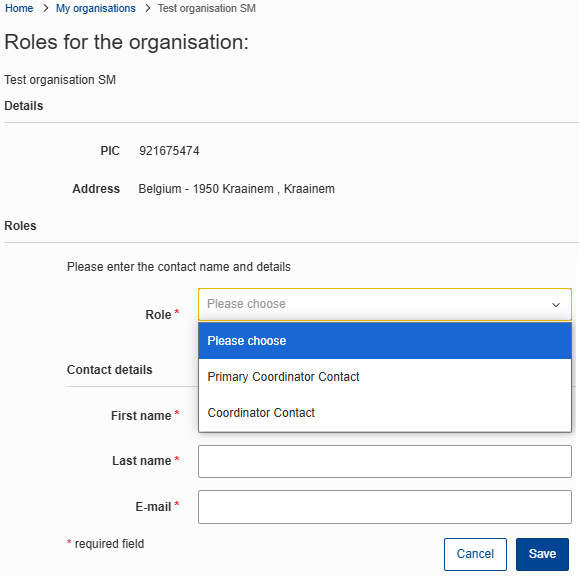
Task: Focus the E-mail input field
Action: click(385, 507)
